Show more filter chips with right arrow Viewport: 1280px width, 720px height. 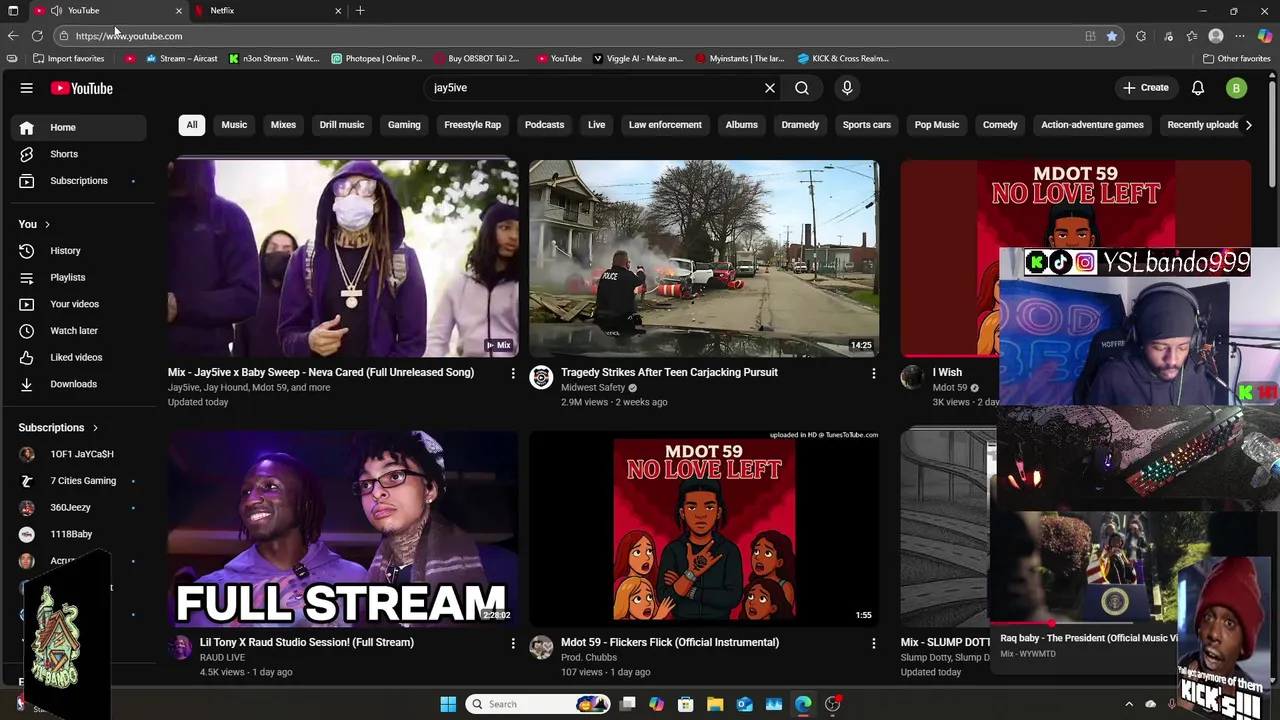pyautogui.click(x=1248, y=125)
